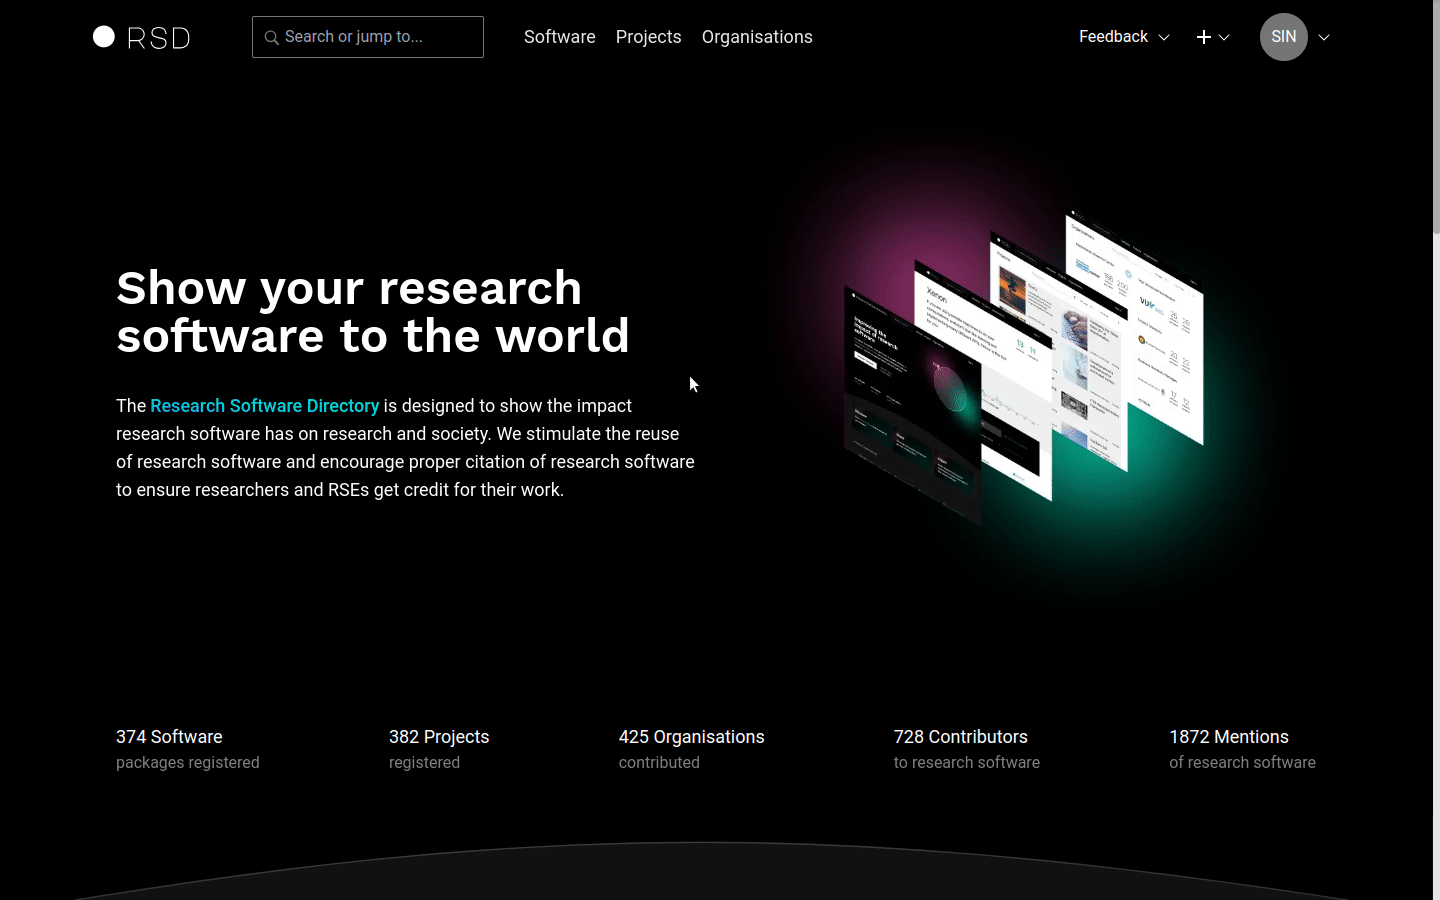This screenshot has width=1440, height=900.
Task: Select the 1872 Mentions statistic
Action: tap(1228, 737)
